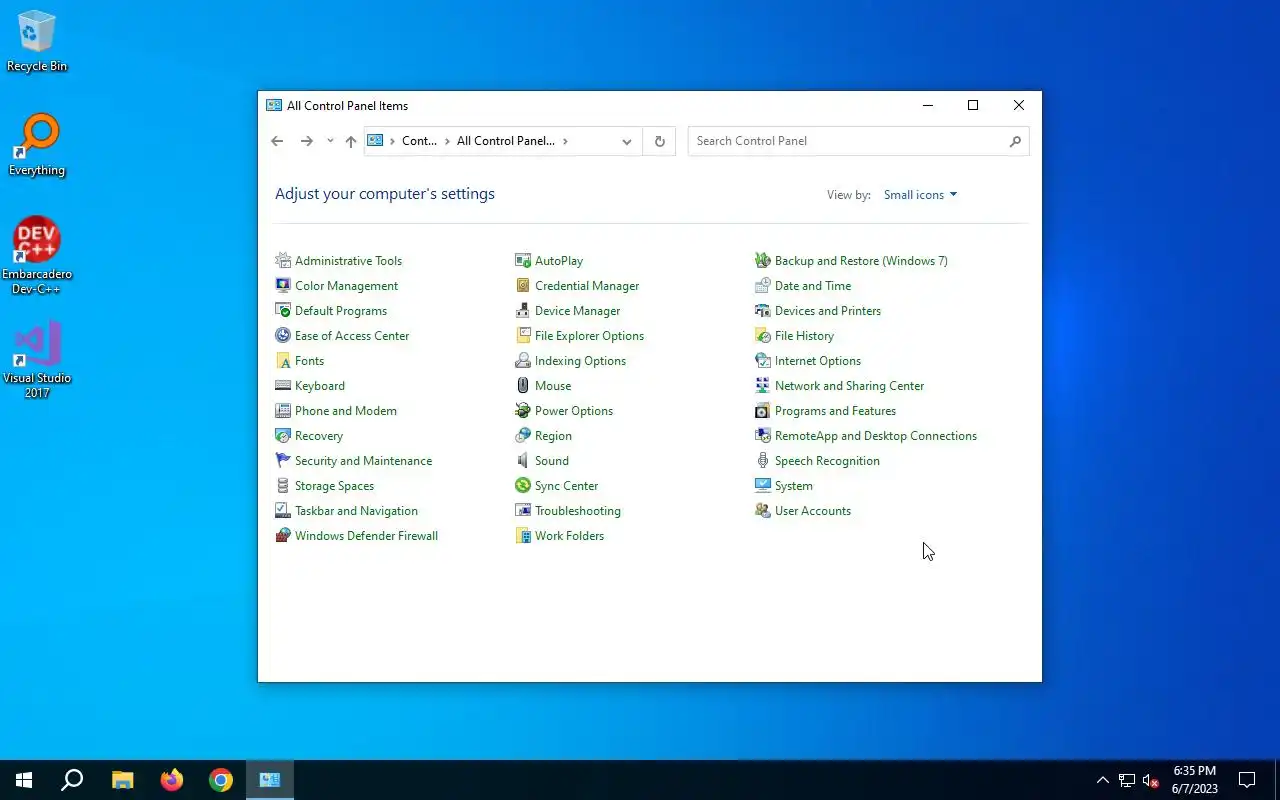The width and height of the screenshot is (1280, 800).
Task: Click the Keyboard icon
Action: [x=283, y=386]
